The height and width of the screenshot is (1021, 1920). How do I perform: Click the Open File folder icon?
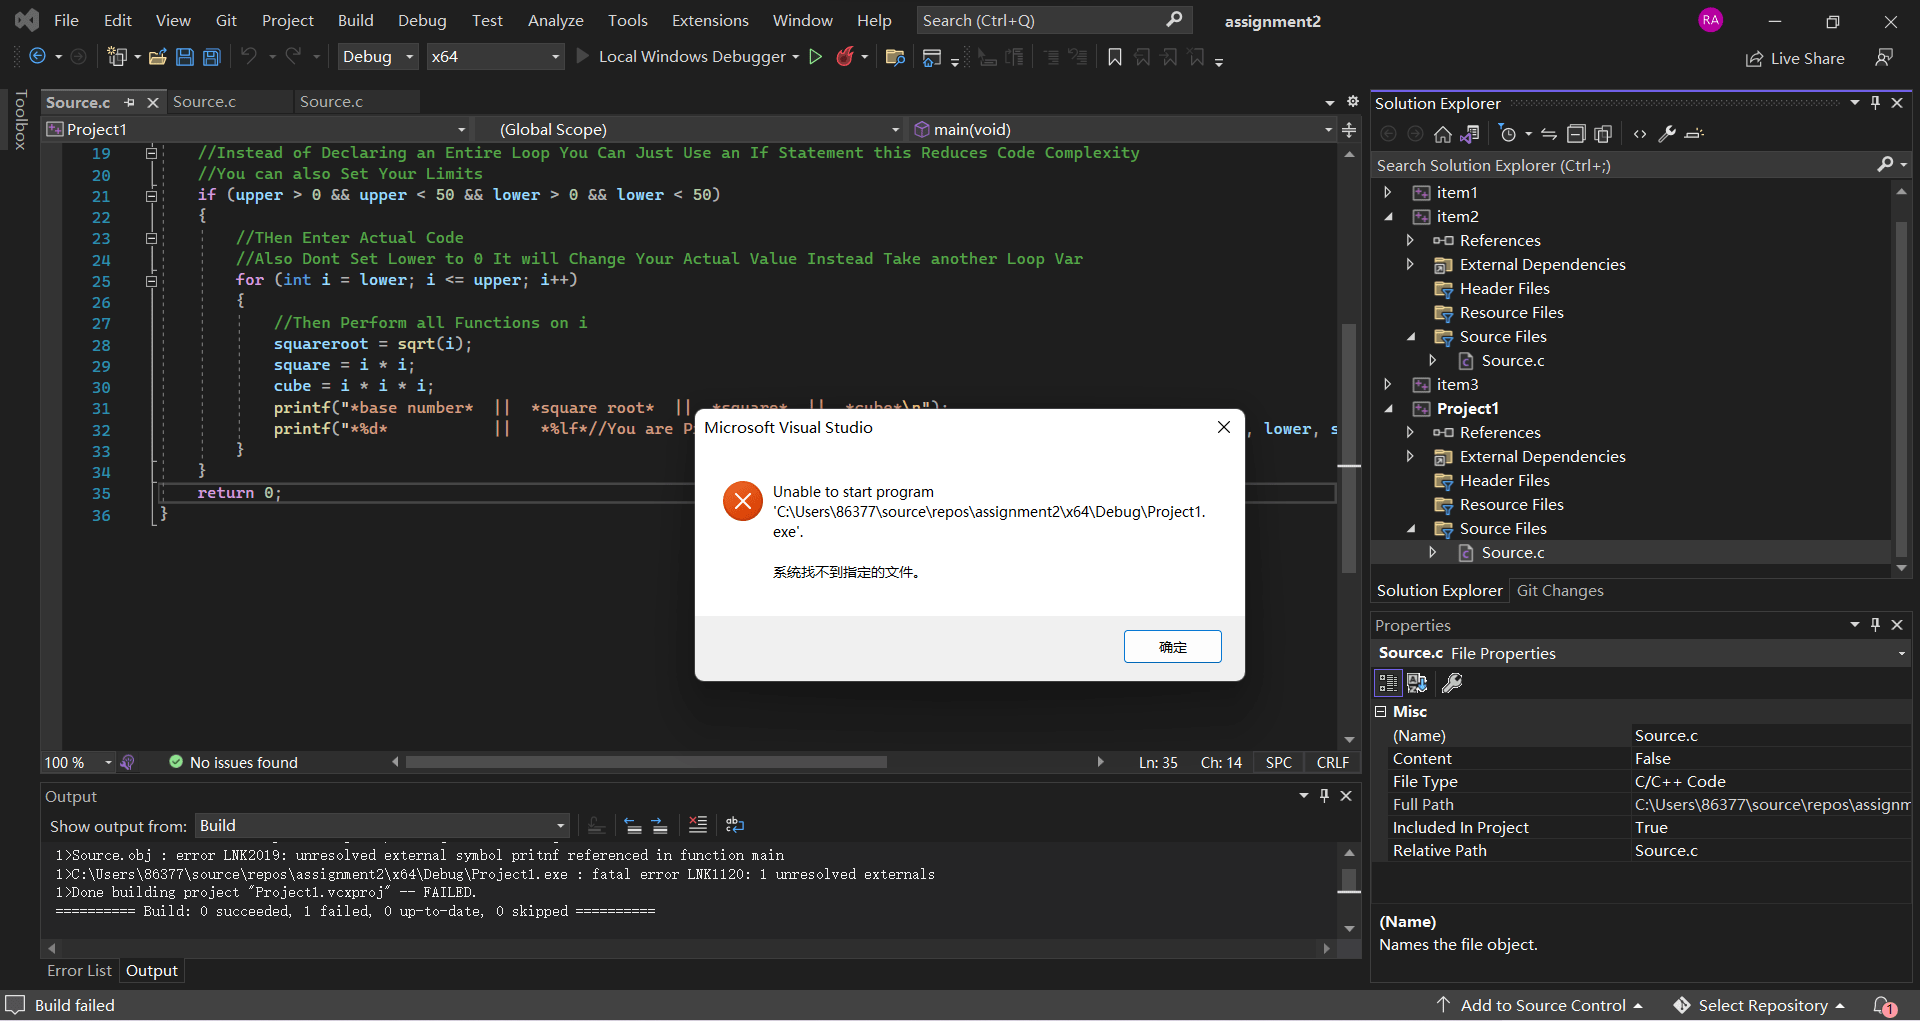(158, 57)
